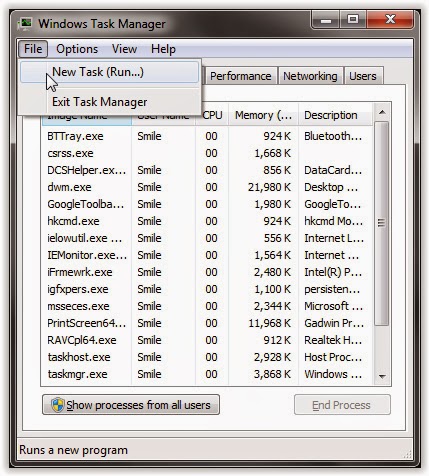Image resolution: width=429 pixels, height=476 pixels.
Task: Sort processes by CPU column header
Action: coord(212,115)
